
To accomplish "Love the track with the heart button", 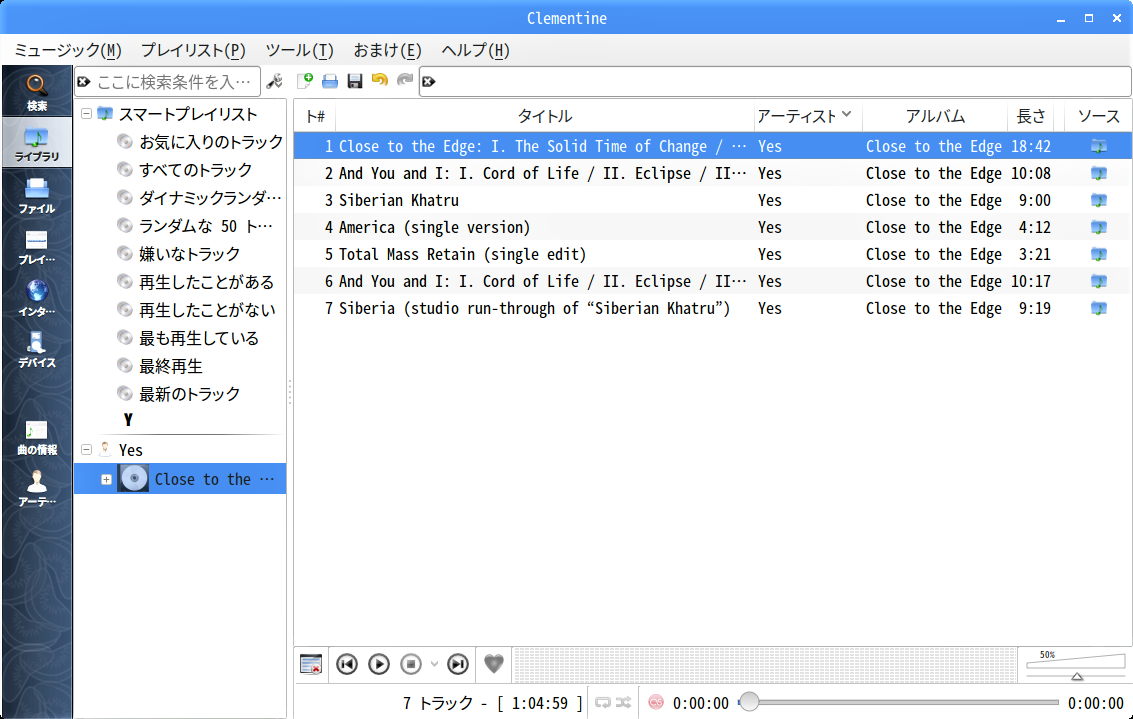I will [494, 663].
